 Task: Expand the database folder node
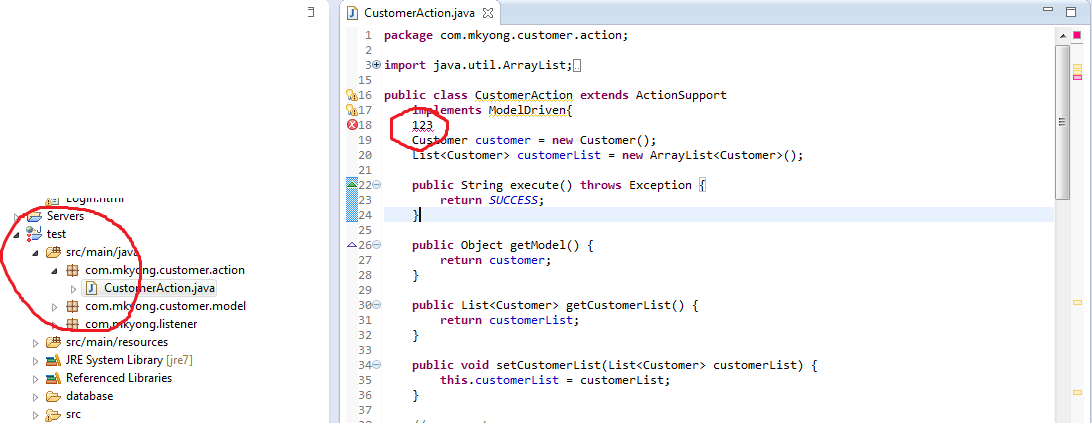click(36, 397)
